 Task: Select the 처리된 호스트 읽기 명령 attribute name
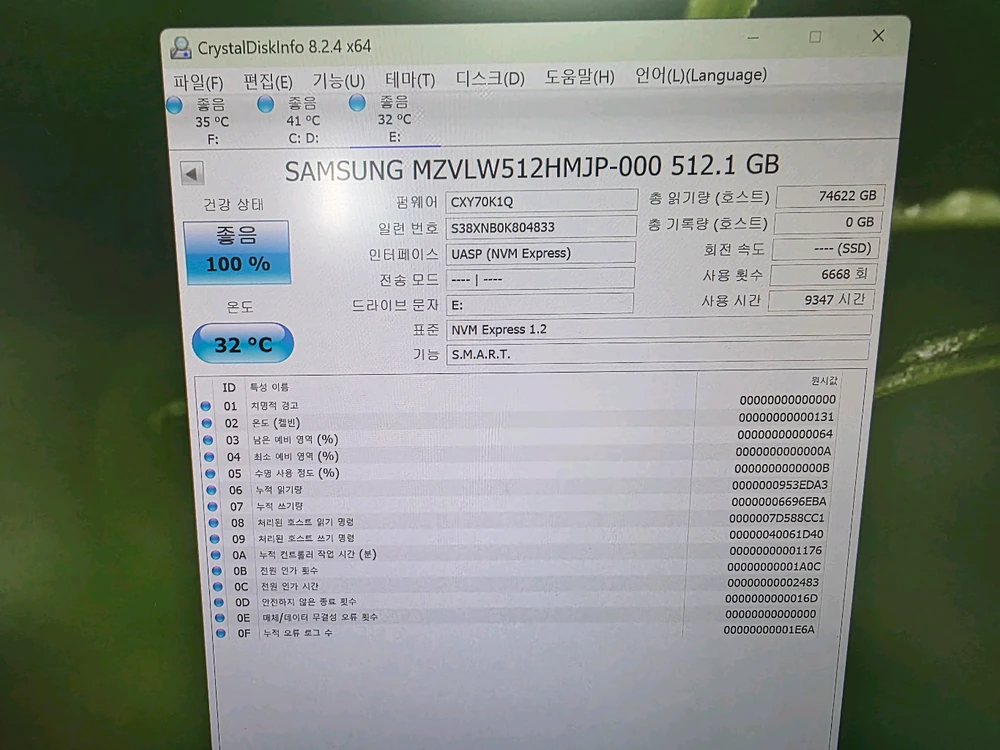click(x=305, y=522)
